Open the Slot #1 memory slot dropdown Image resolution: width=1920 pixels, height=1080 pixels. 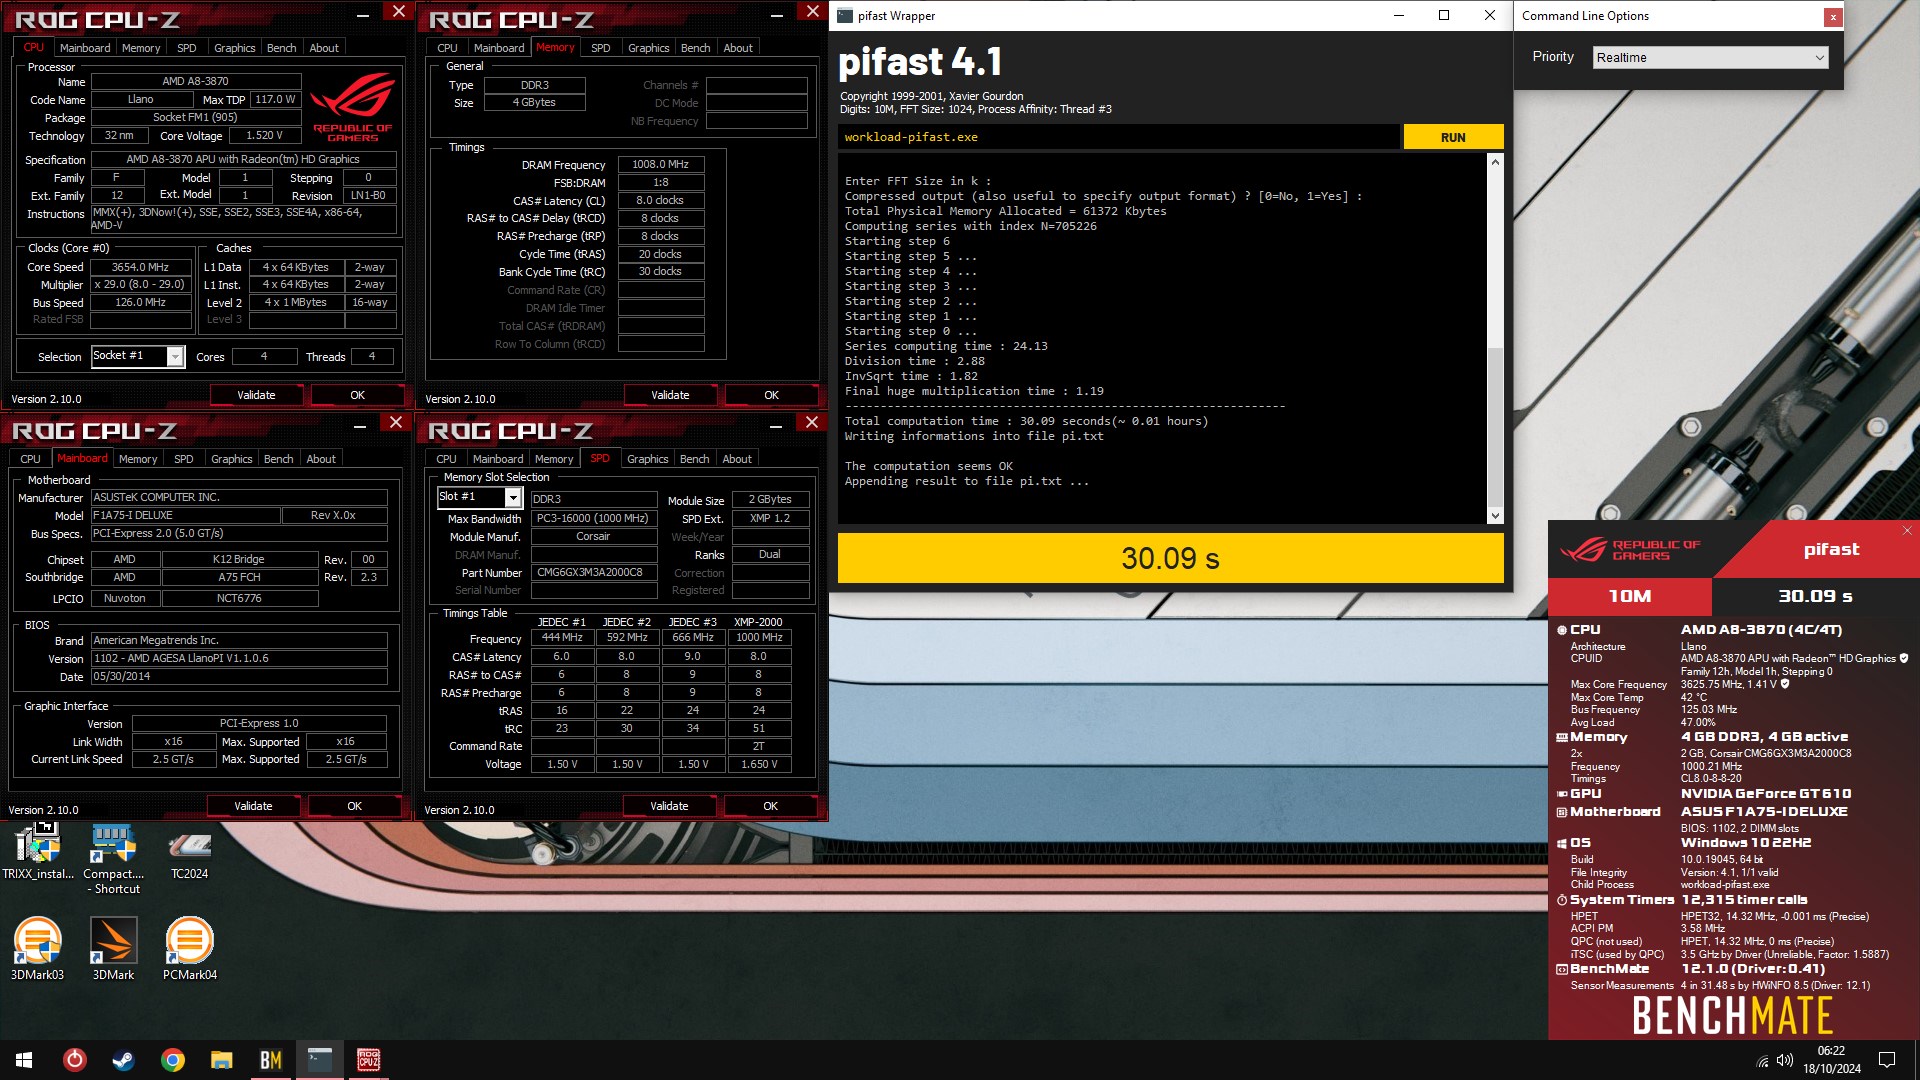[x=479, y=497]
